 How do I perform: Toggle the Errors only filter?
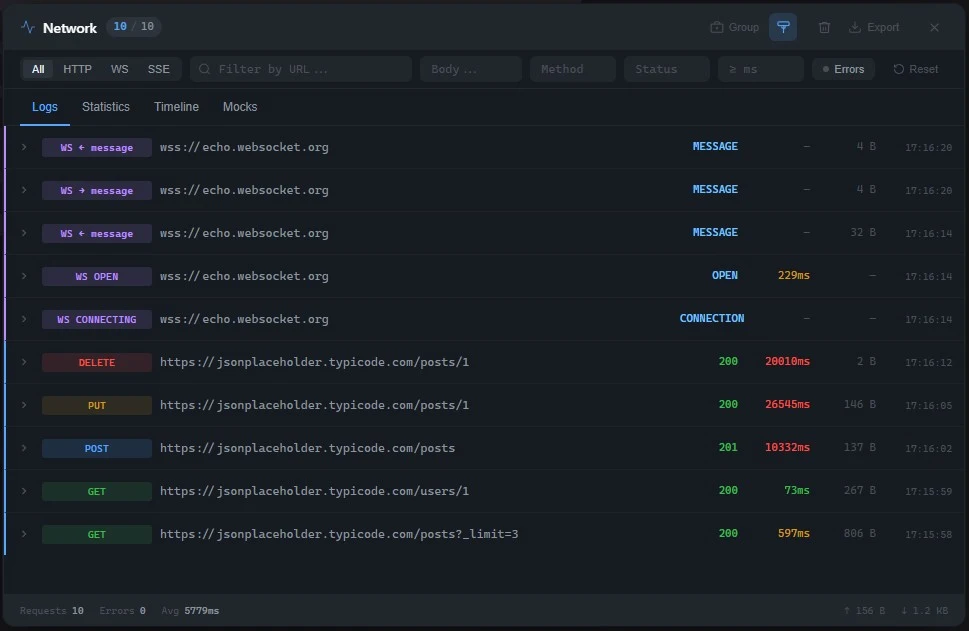pos(843,69)
